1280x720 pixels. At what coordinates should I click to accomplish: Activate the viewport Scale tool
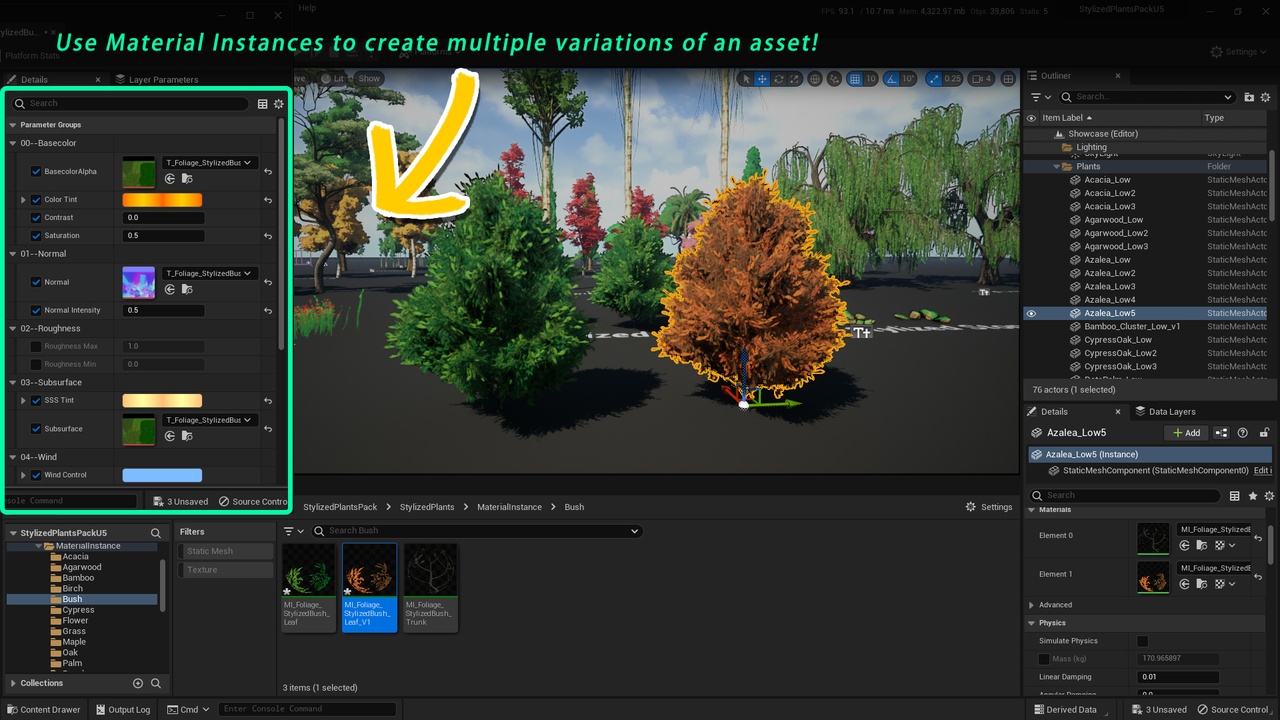point(794,79)
